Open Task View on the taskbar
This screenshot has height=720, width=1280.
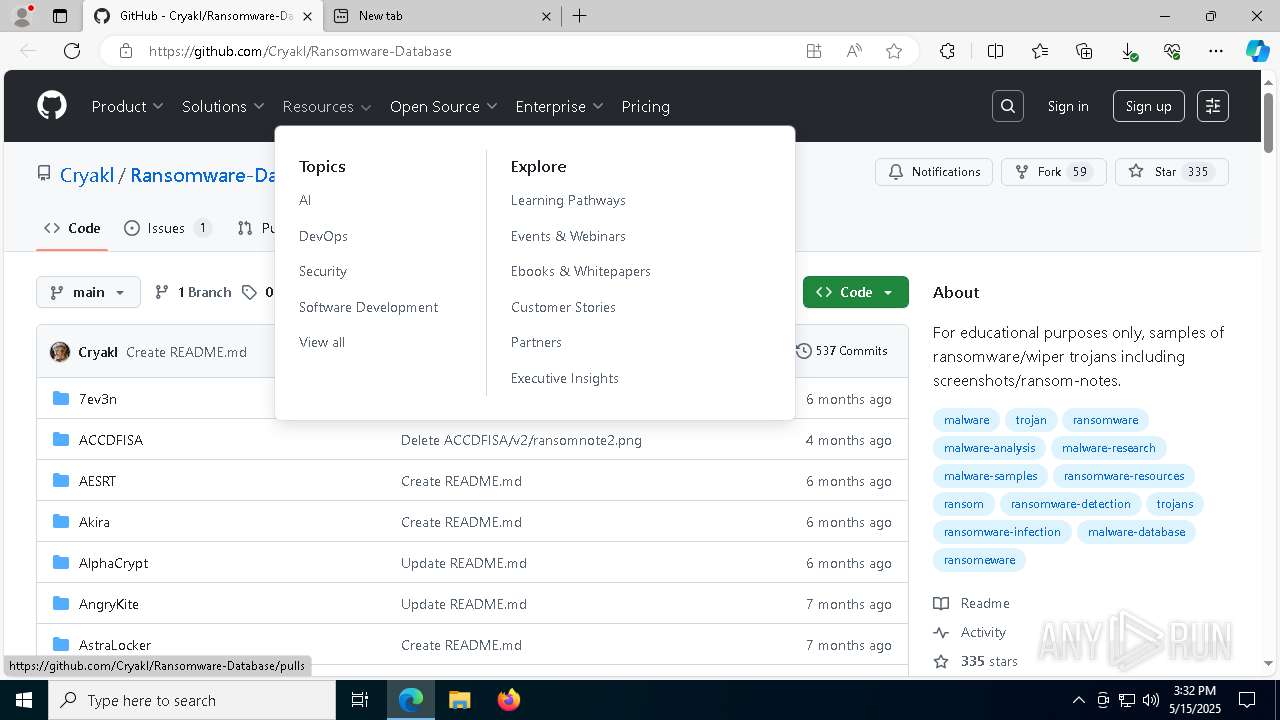360,700
